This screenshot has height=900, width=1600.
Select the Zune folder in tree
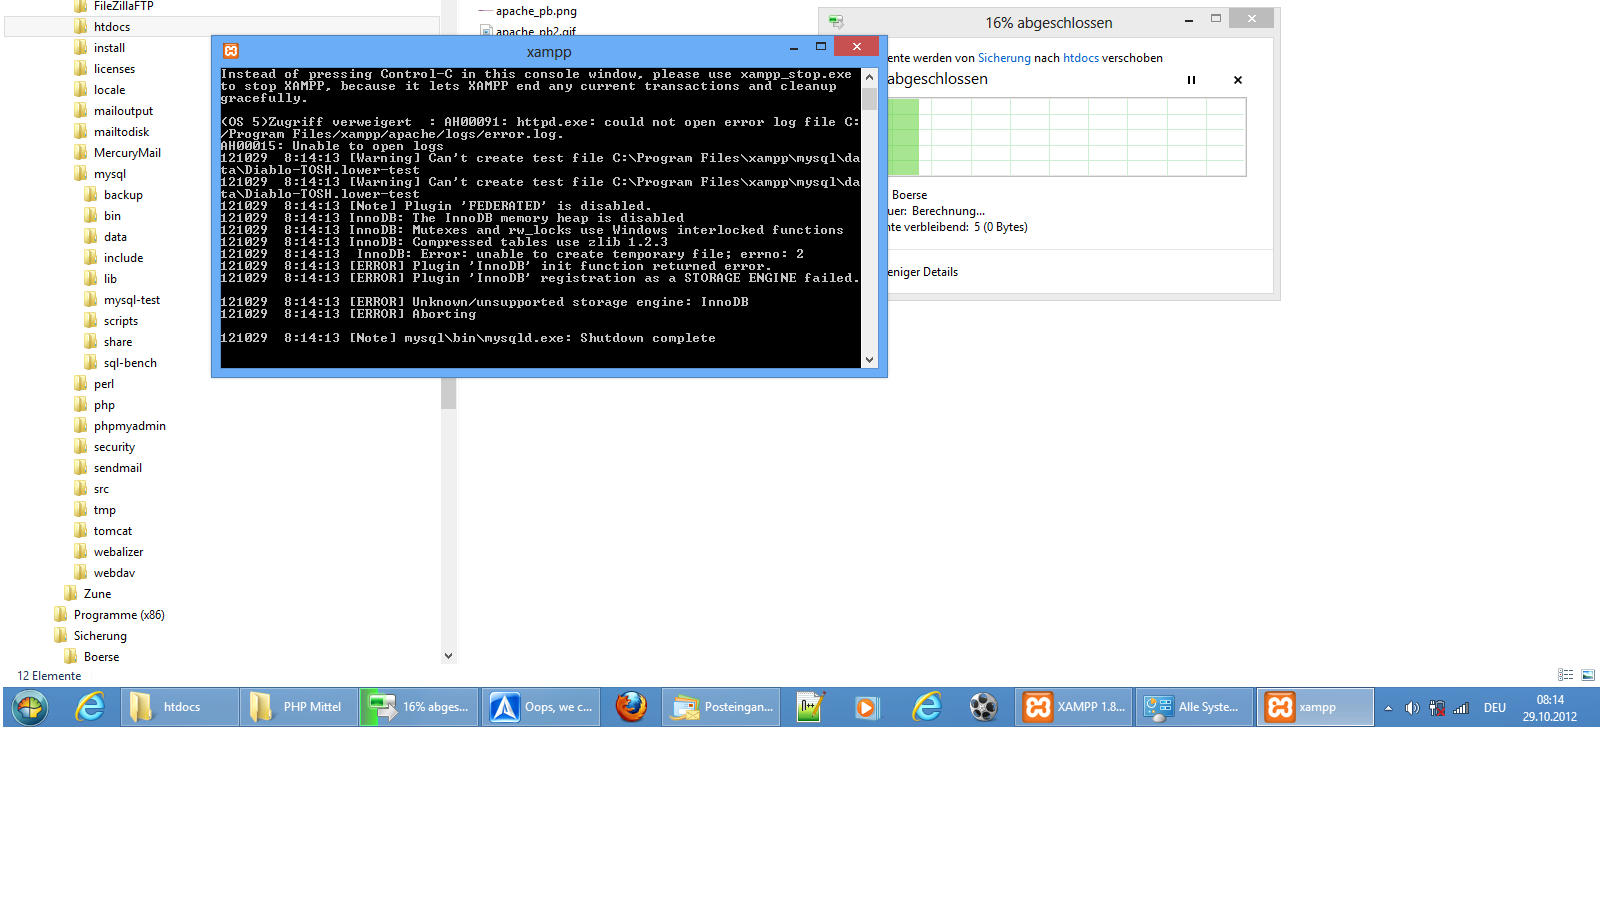point(97,594)
